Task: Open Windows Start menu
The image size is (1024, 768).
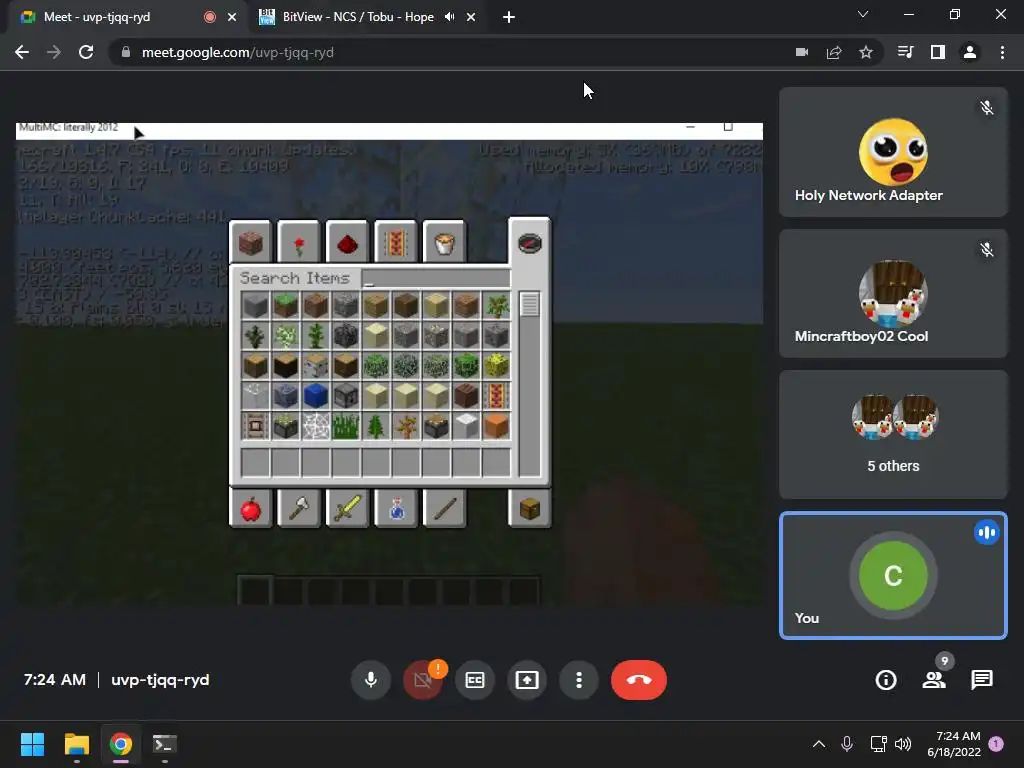Action: (x=32, y=744)
